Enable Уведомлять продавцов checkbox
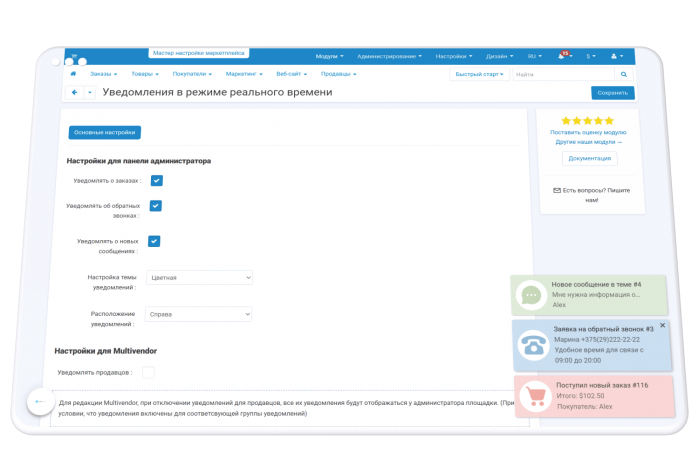Viewport: 700px width, 466px height. coord(148,372)
